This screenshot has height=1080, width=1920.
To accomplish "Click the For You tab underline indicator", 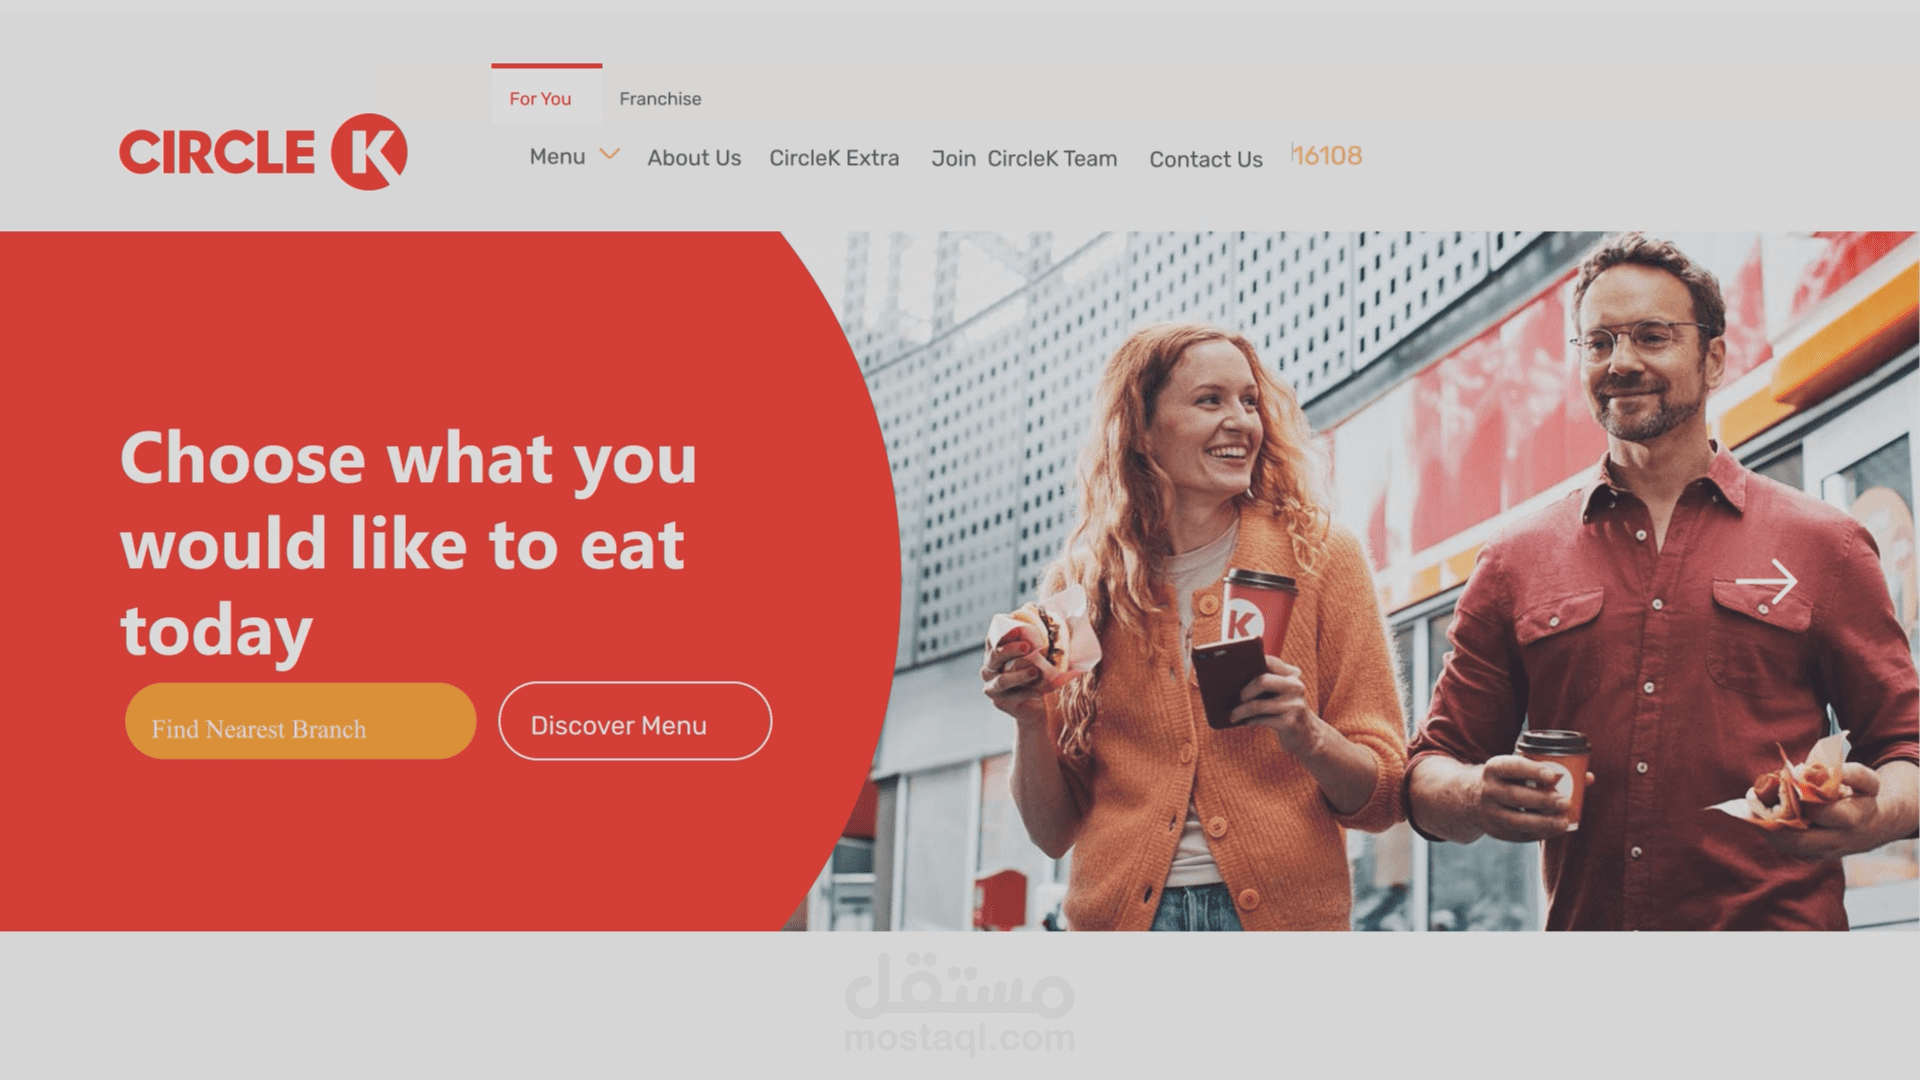I will point(545,65).
